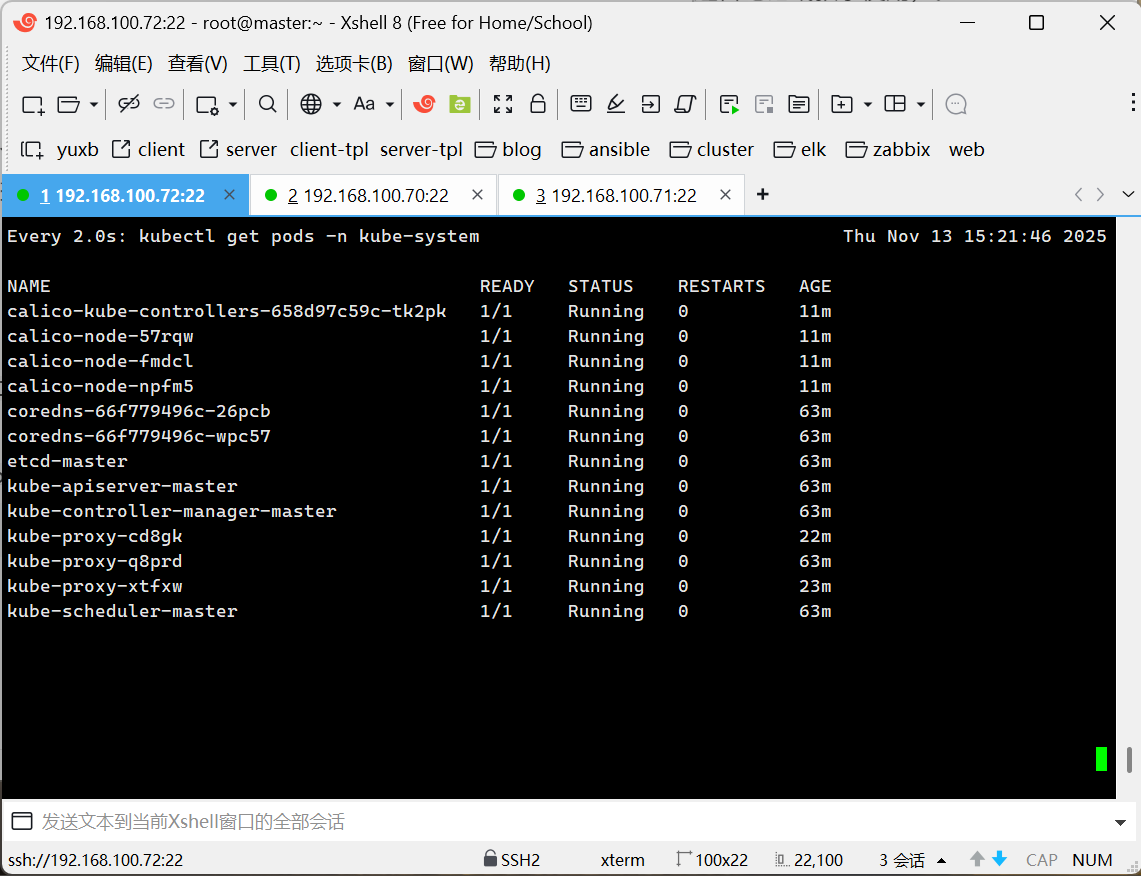Click the compose pane document icon
The height and width of the screenshot is (876, 1141).
coord(798,104)
